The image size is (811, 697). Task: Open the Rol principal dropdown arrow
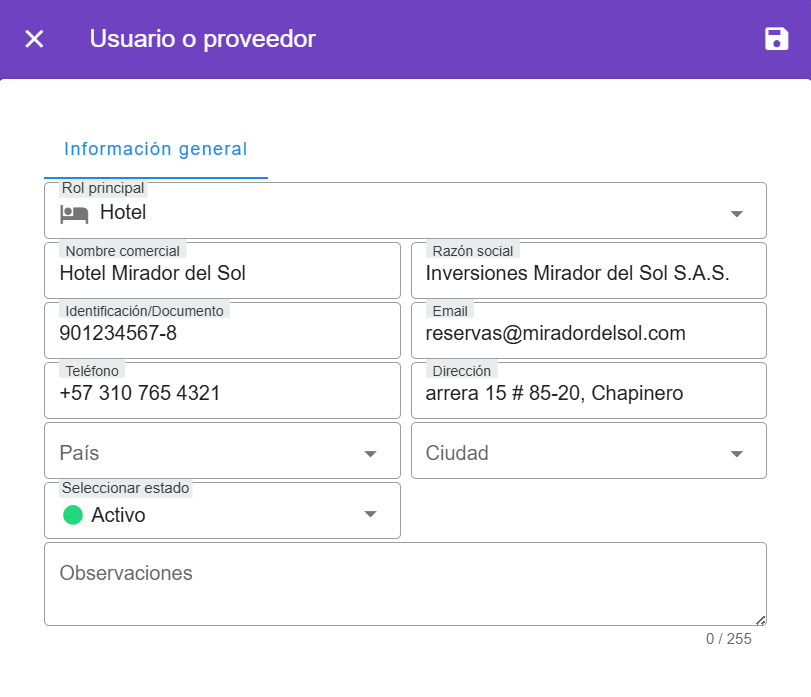point(736,213)
